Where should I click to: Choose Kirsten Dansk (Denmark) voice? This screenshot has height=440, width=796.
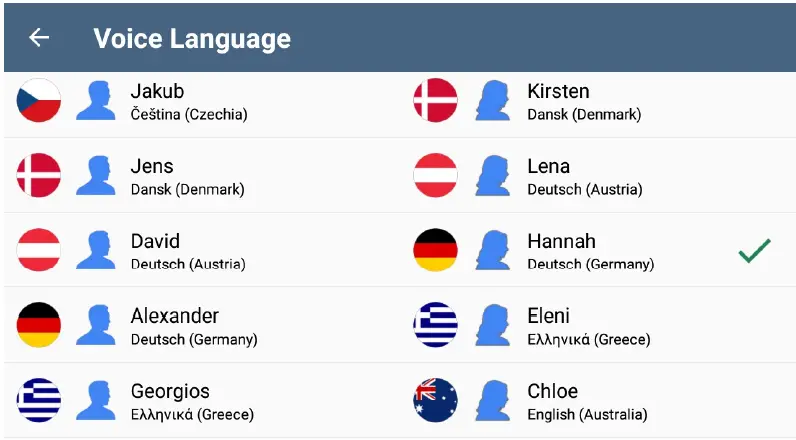583,101
